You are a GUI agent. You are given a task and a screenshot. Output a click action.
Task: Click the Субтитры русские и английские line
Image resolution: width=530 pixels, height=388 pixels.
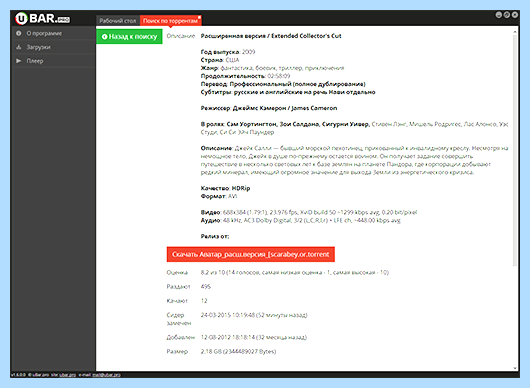click(288, 92)
